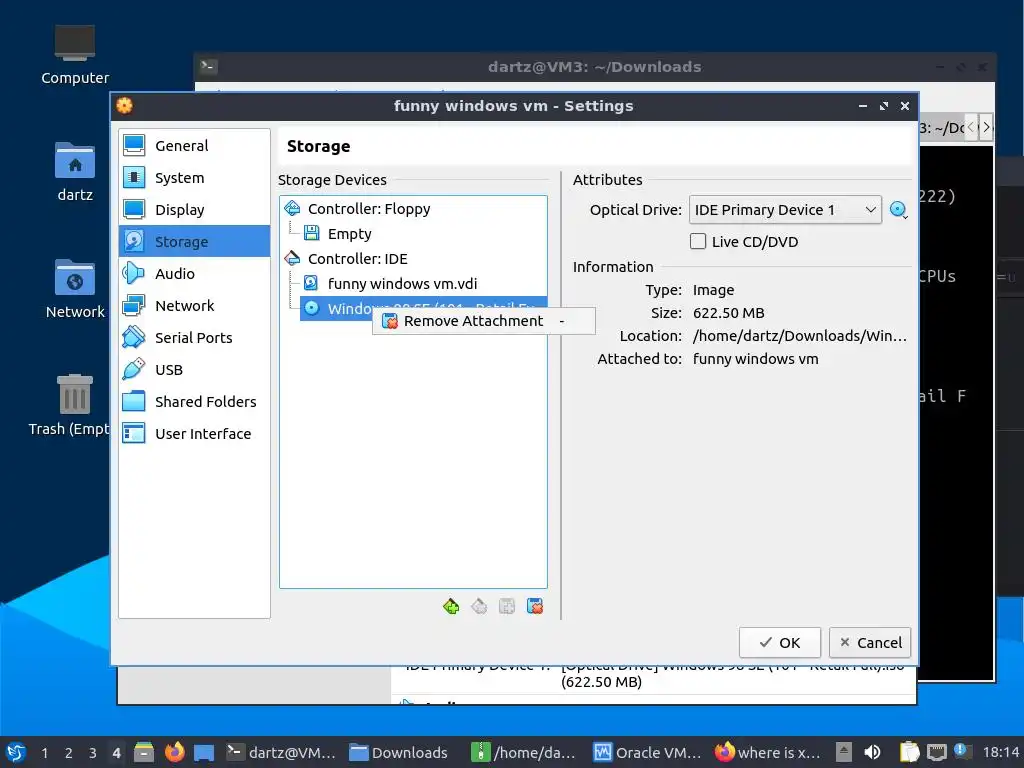Open the Optical Drive port dropdown
Image resolution: width=1024 pixels, height=768 pixels.
[785, 210]
